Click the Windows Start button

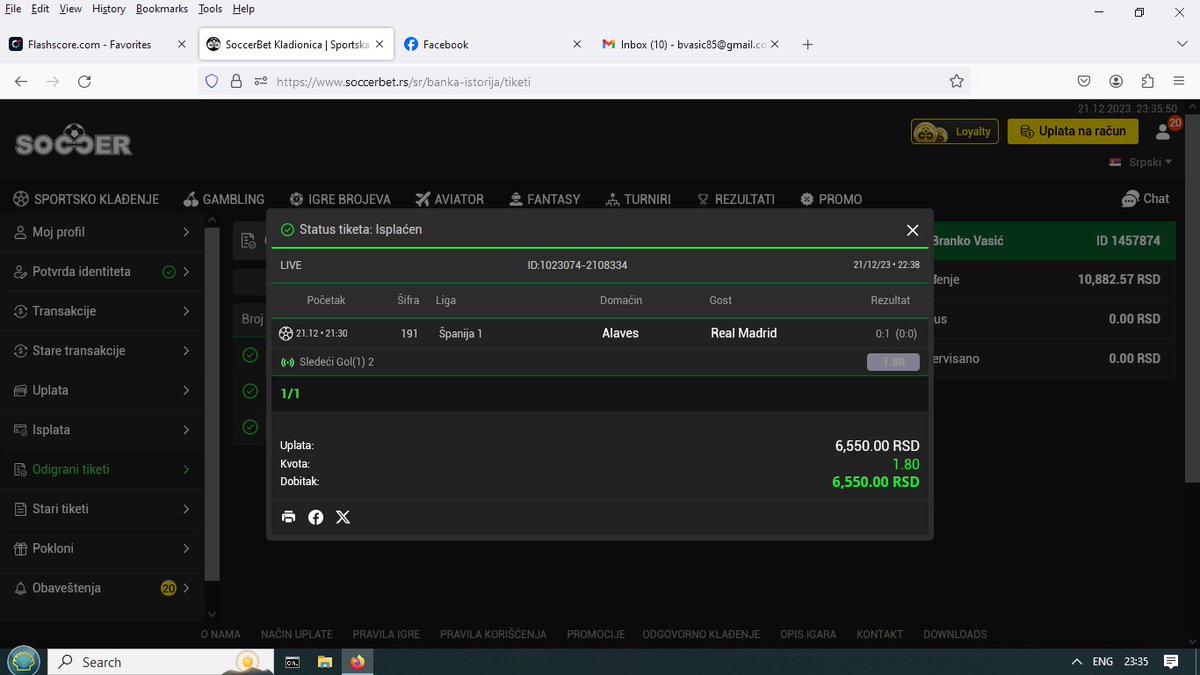22,661
